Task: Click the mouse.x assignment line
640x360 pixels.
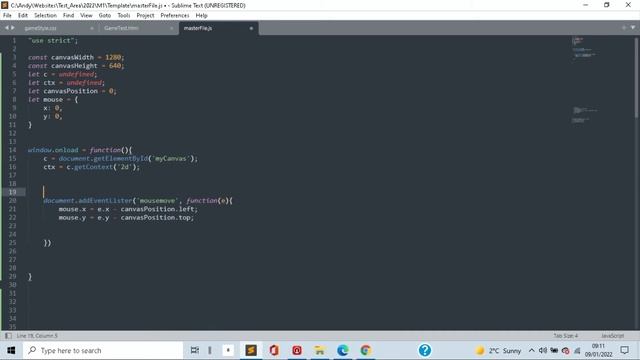Action: tap(128, 209)
